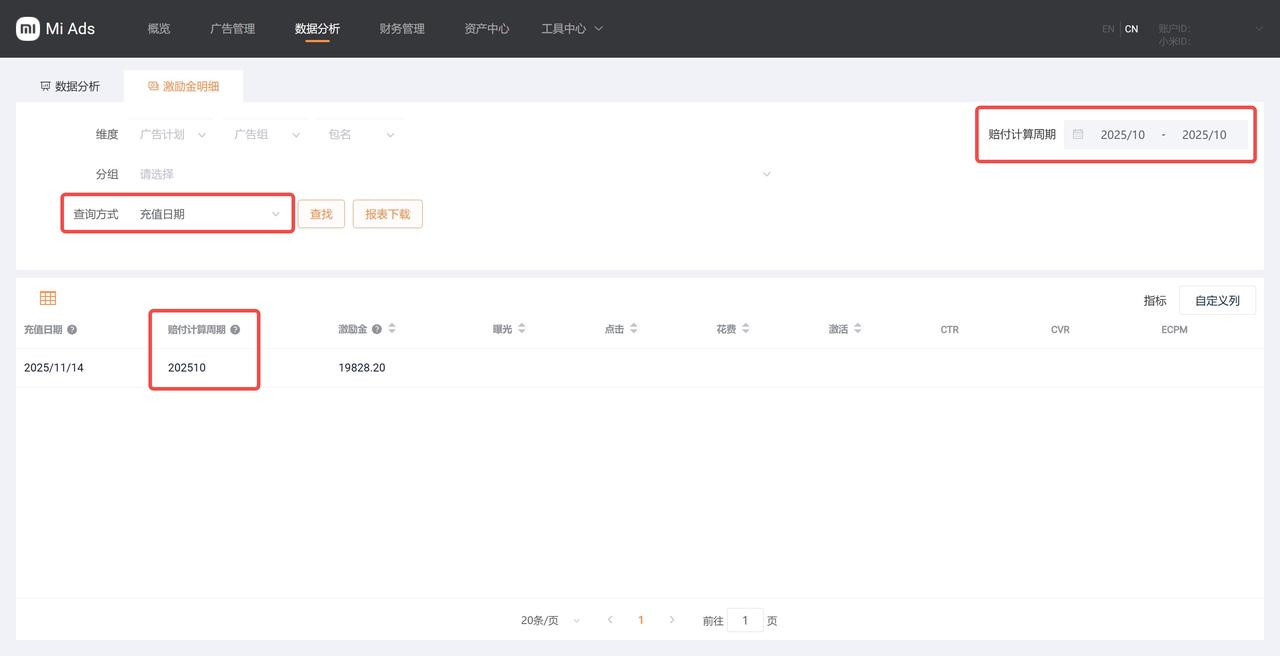Sort table by 曝光 column arrows
The width and height of the screenshot is (1280, 656).
pos(522,329)
